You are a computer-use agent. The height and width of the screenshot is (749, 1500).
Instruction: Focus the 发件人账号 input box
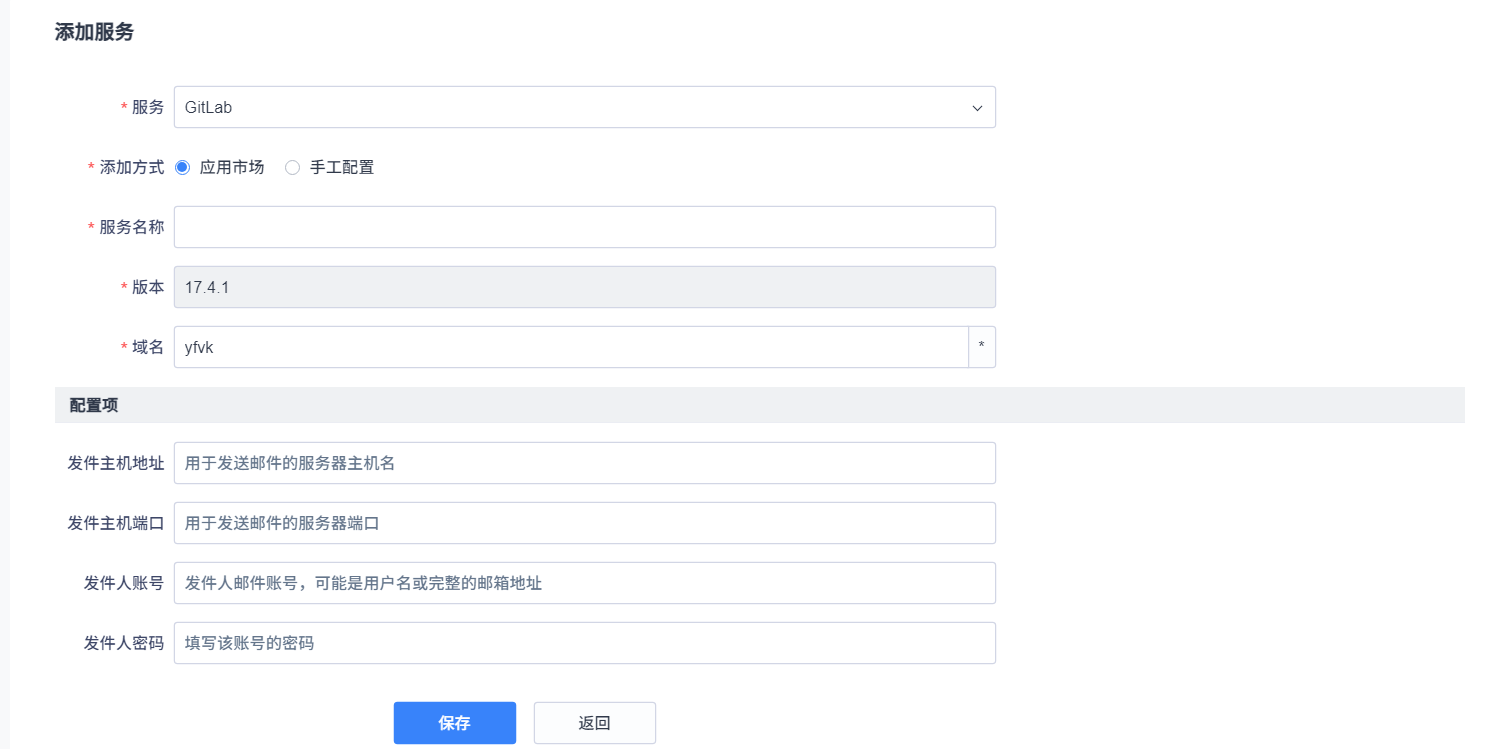pos(584,583)
